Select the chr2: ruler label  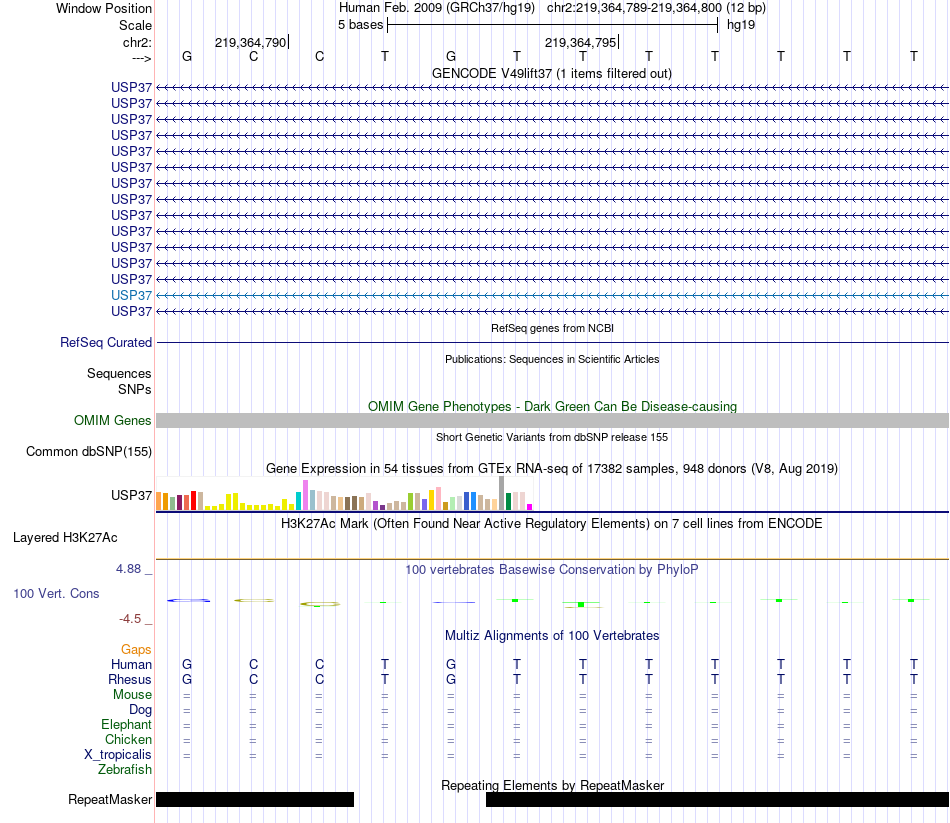tap(137, 42)
